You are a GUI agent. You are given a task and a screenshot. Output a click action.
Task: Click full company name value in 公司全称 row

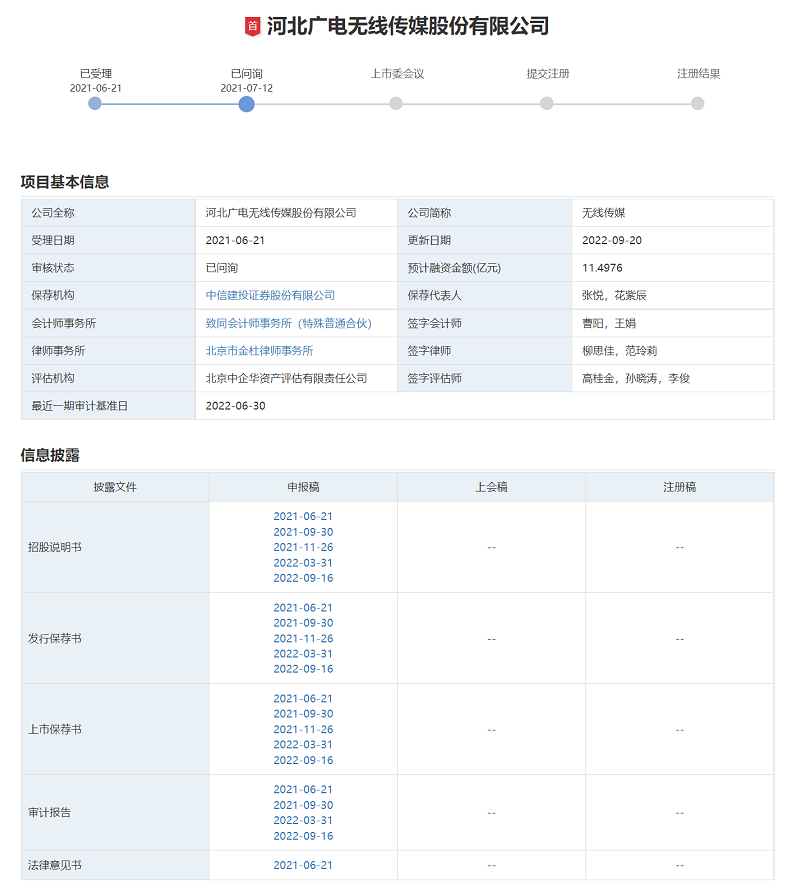click(281, 213)
